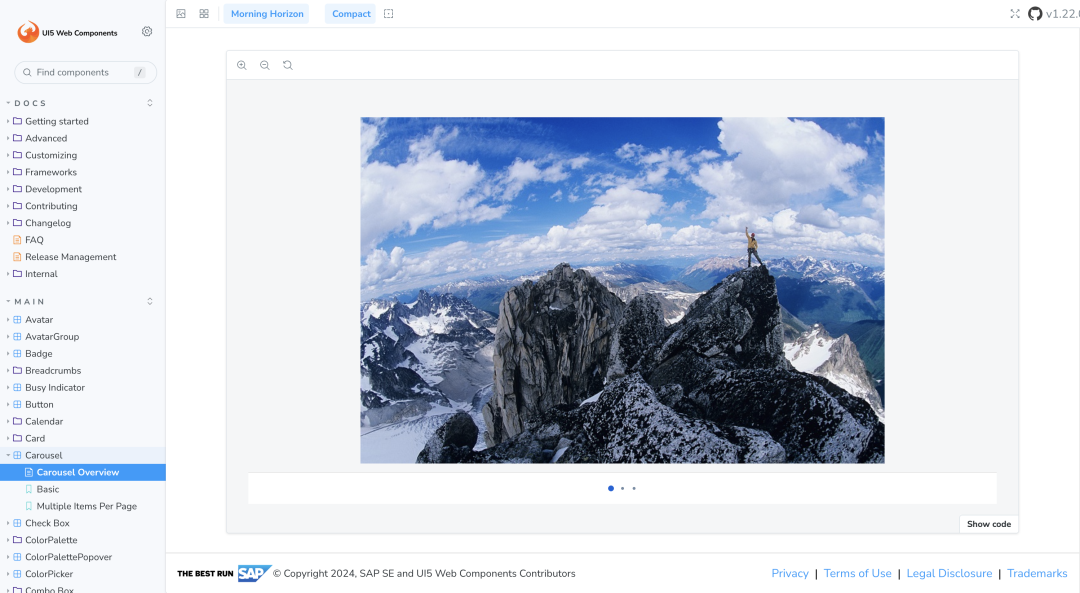Expand the Changelog folder
This screenshot has height=593, width=1080.
coord(48,223)
